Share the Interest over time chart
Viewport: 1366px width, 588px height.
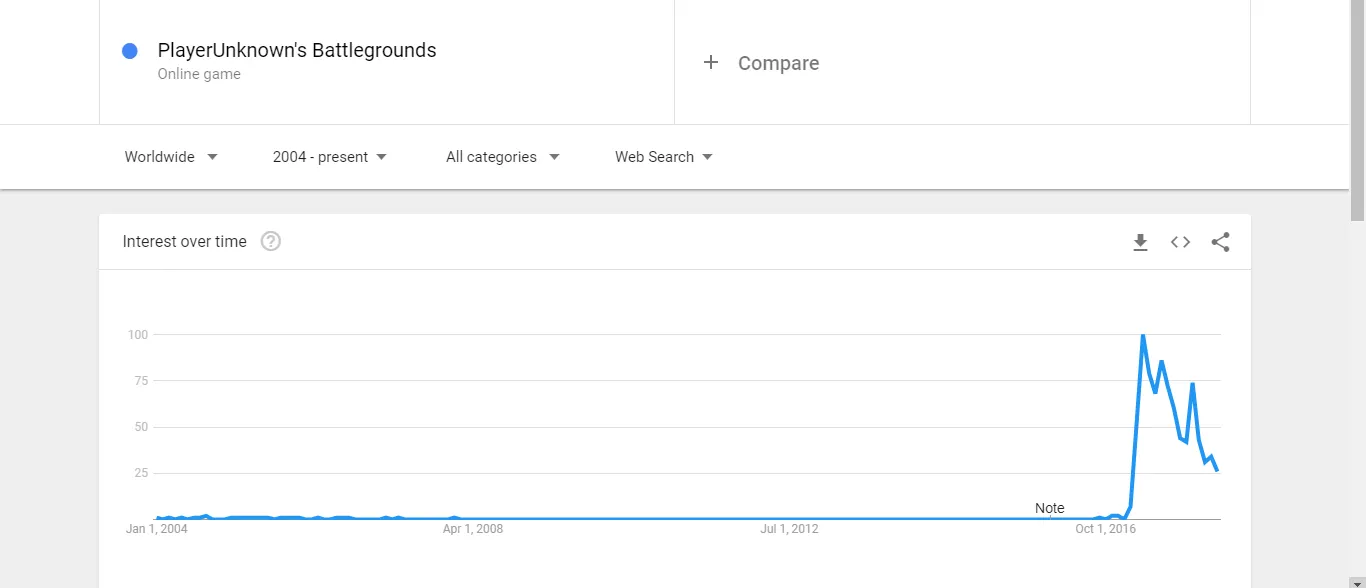point(1221,242)
